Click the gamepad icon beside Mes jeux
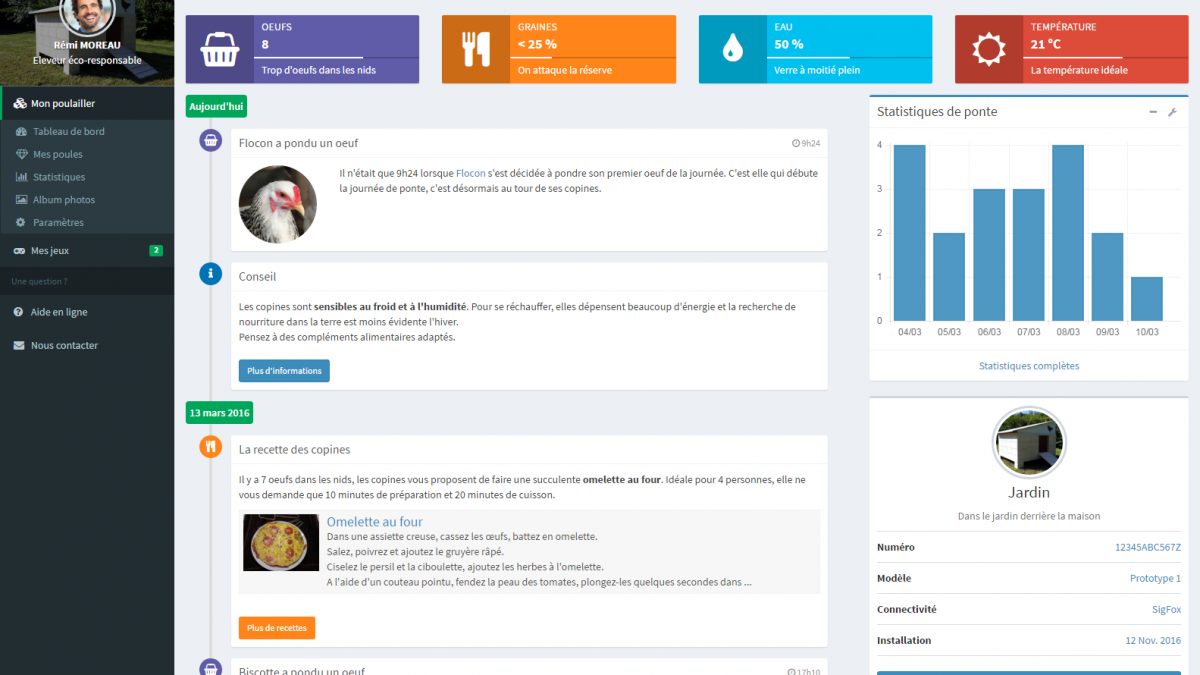This screenshot has width=1200, height=675. [20, 251]
